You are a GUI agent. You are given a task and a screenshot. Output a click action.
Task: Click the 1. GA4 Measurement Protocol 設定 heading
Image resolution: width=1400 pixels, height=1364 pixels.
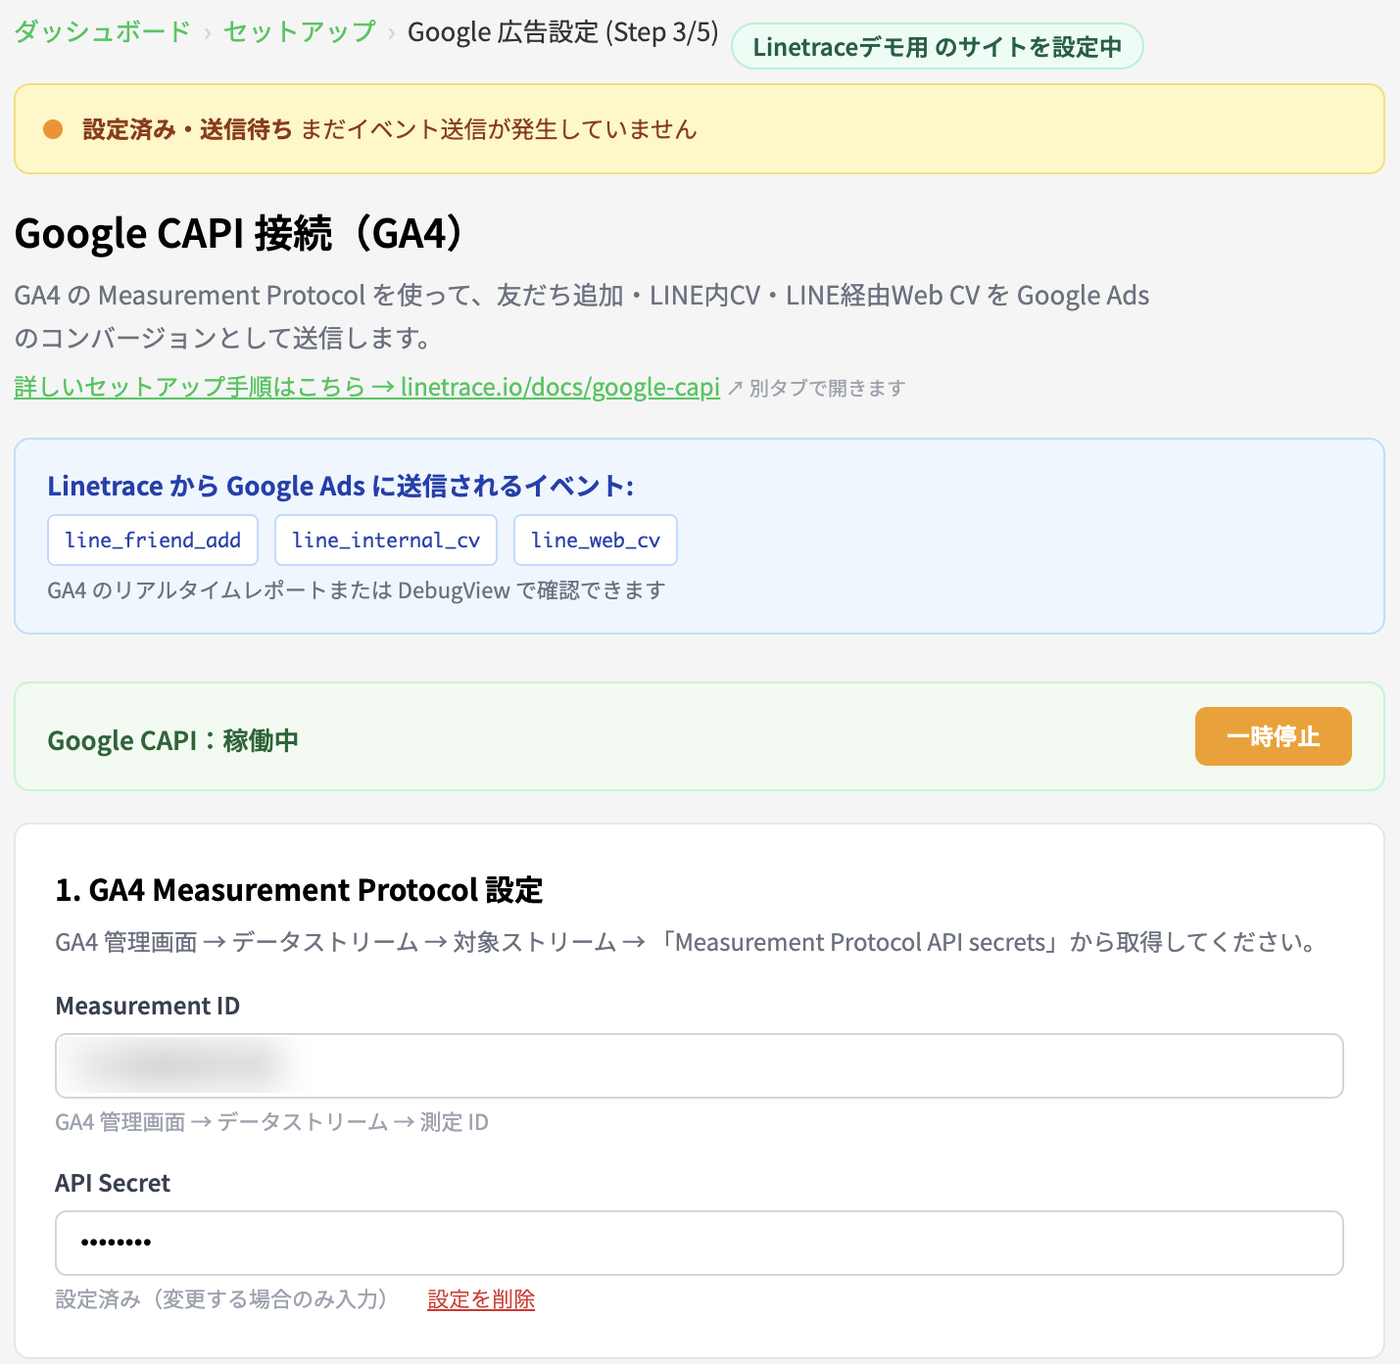tap(299, 890)
